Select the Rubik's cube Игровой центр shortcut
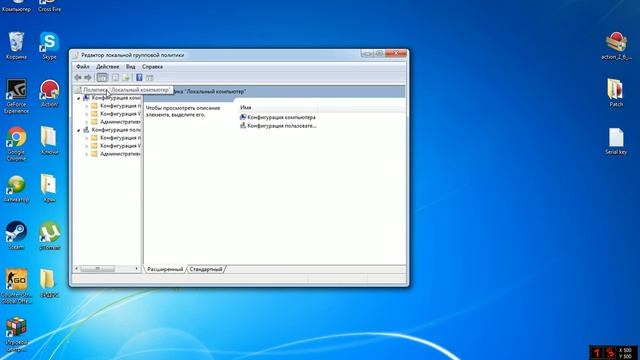Image resolution: width=640 pixels, height=360 pixels. 16,334
